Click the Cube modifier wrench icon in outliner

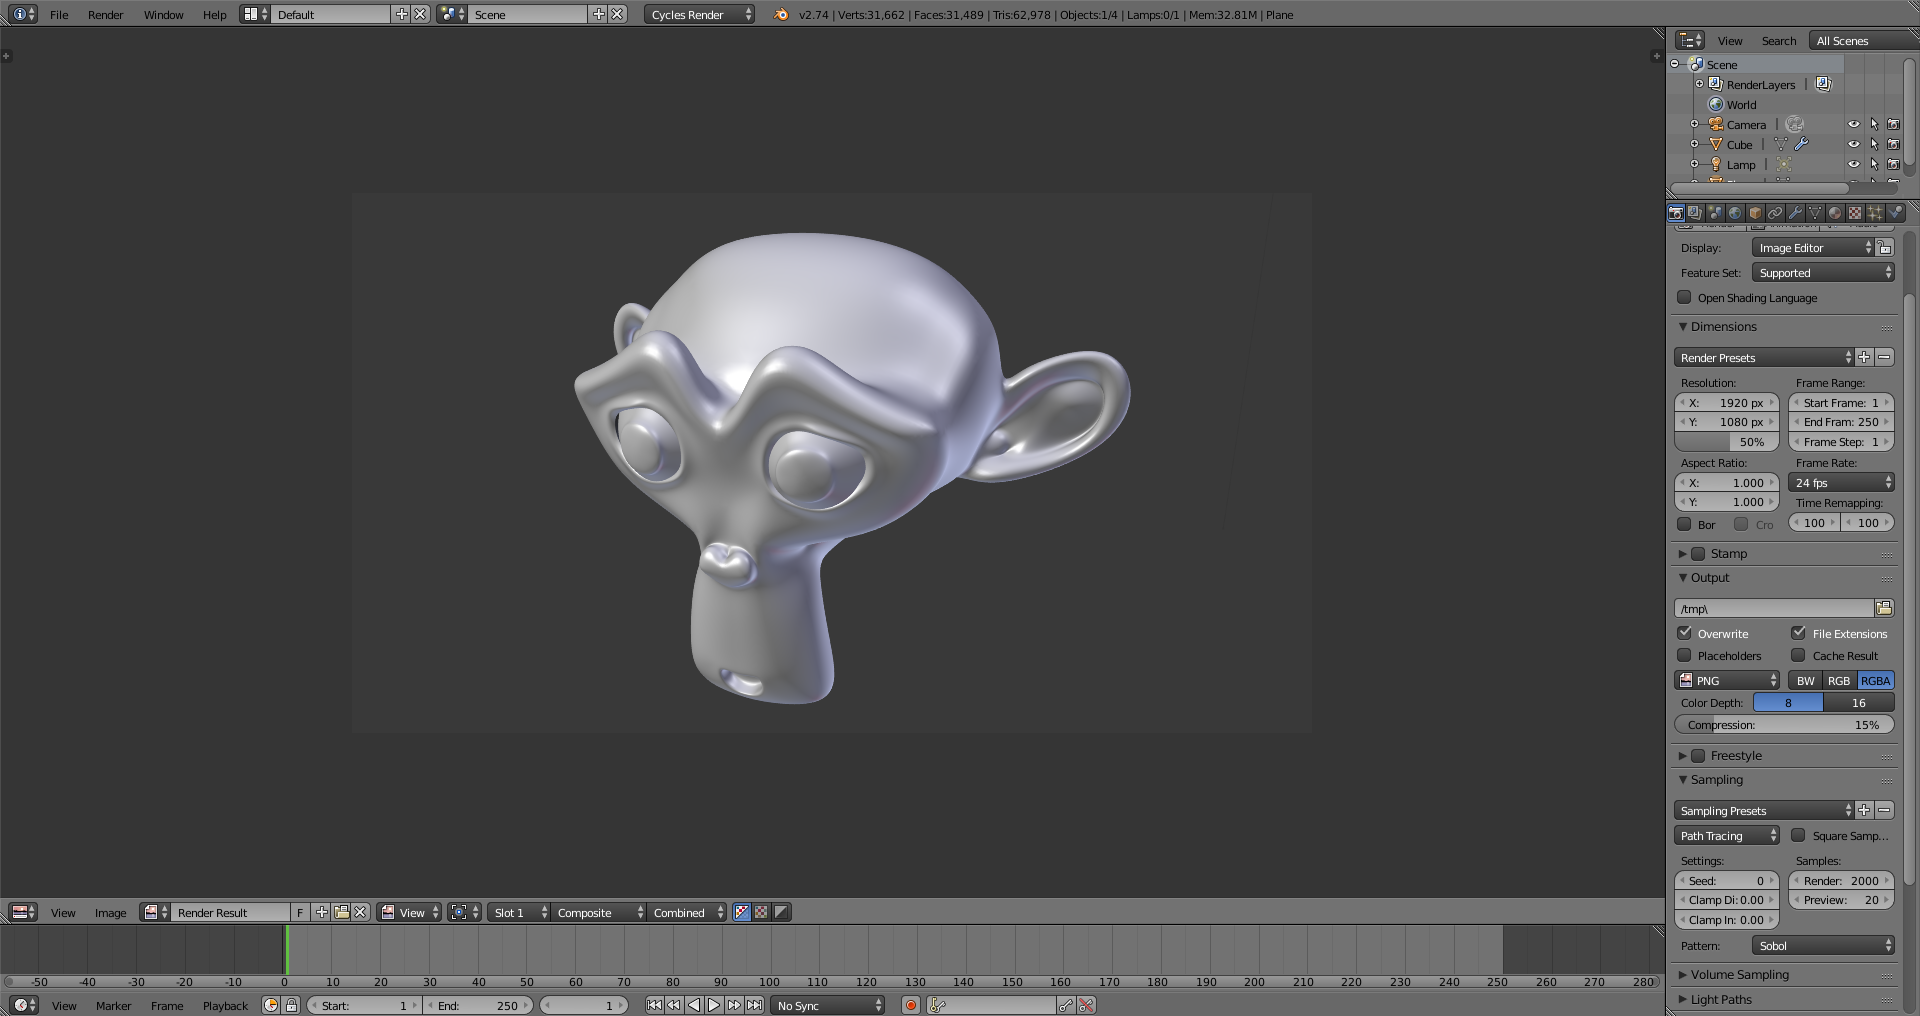pos(1801,144)
